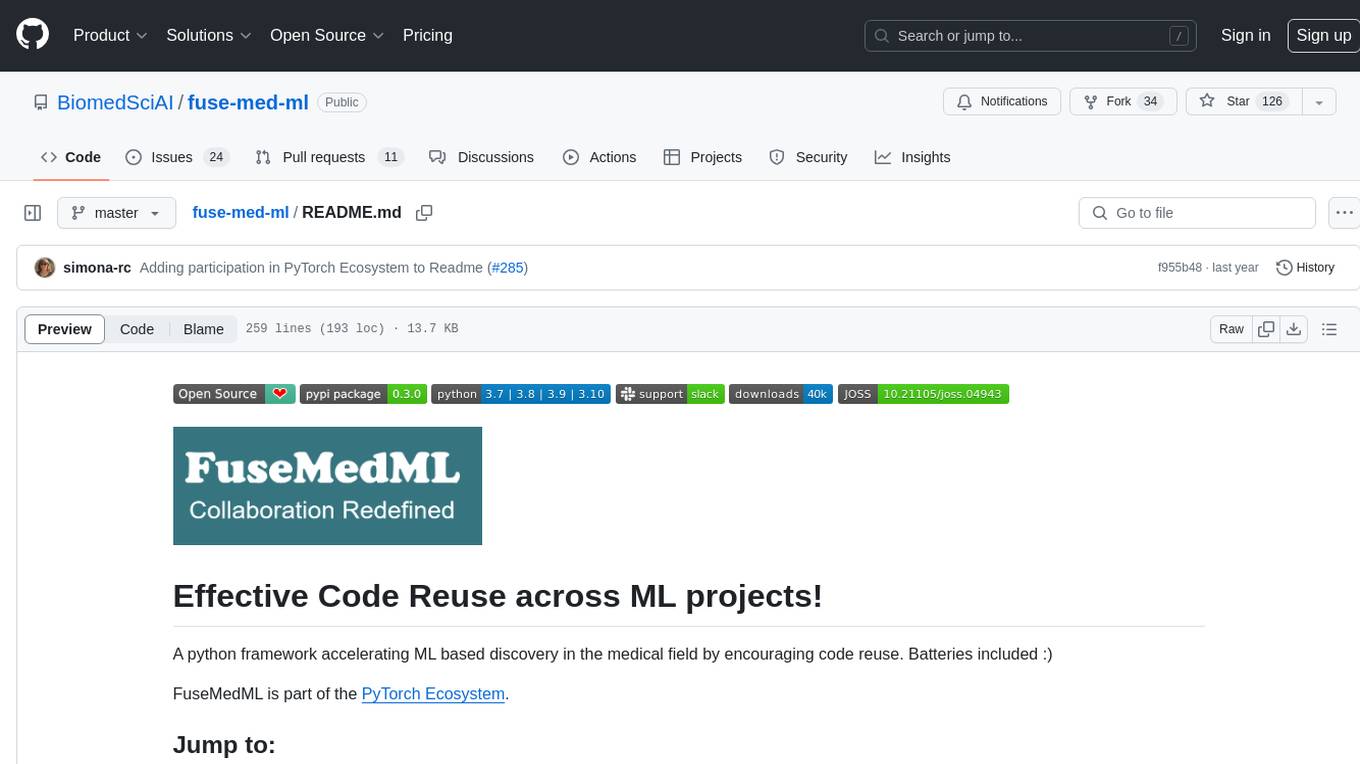Viewport: 1360px width, 764px height.
Task: Expand the Open Source menu
Action: (x=327, y=35)
